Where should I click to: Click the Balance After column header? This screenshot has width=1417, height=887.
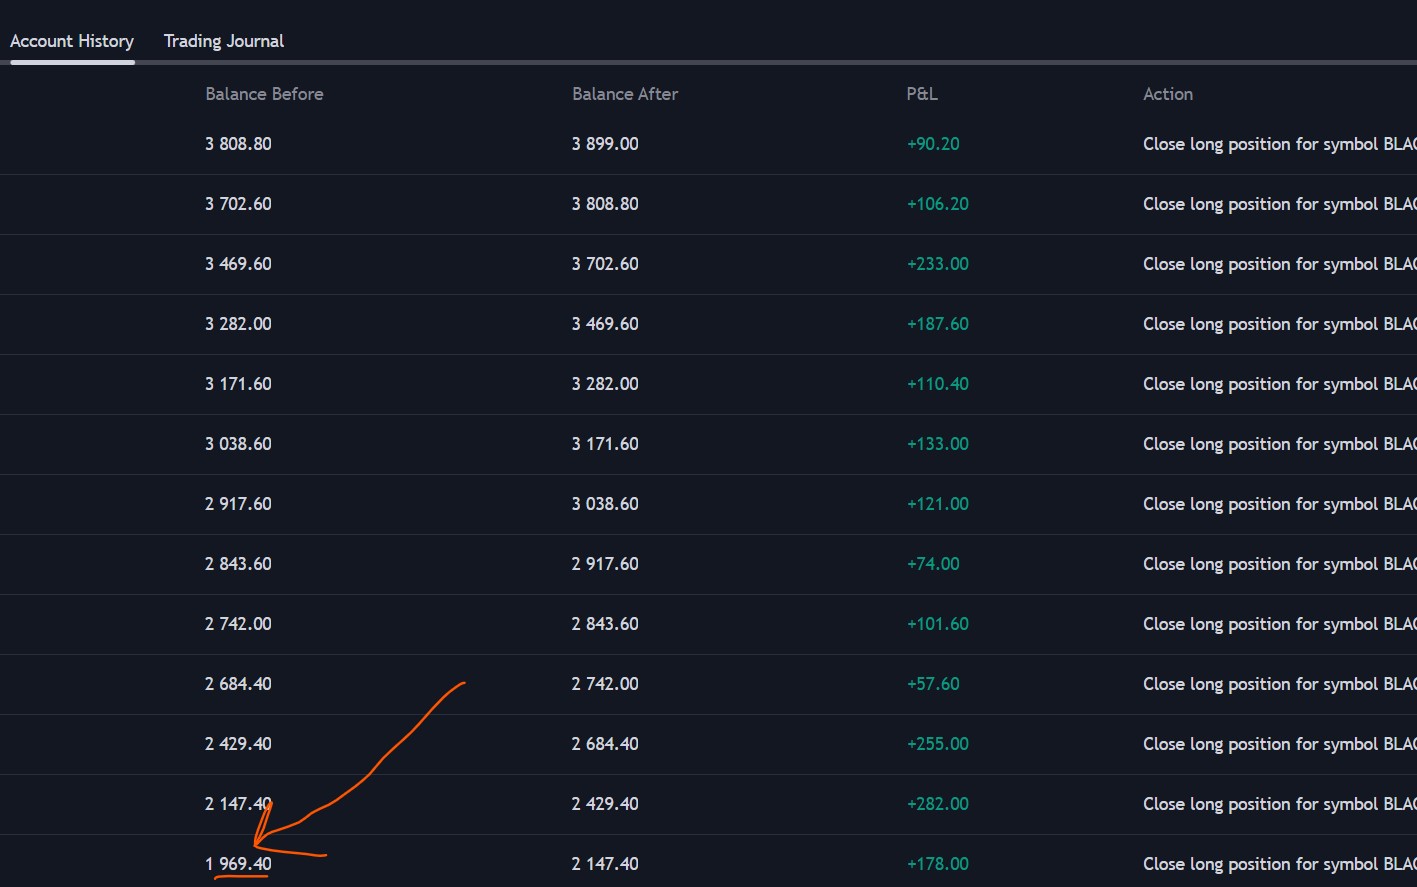coord(625,94)
